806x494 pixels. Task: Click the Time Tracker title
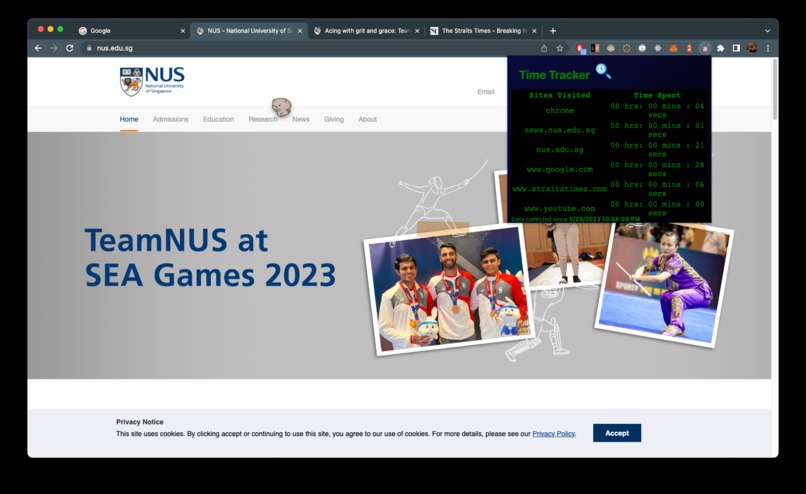point(554,75)
